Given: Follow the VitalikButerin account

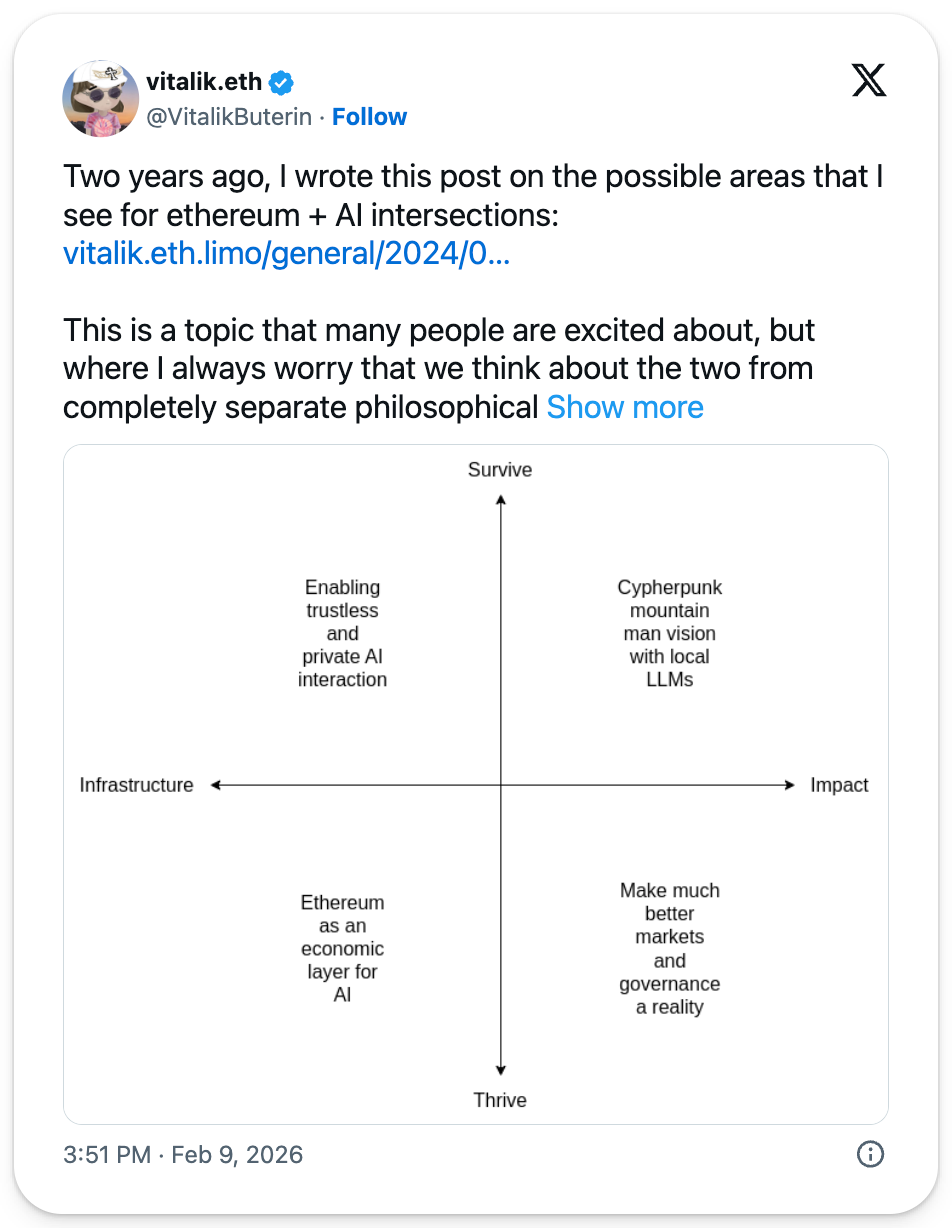Looking at the screenshot, I should (369, 117).
